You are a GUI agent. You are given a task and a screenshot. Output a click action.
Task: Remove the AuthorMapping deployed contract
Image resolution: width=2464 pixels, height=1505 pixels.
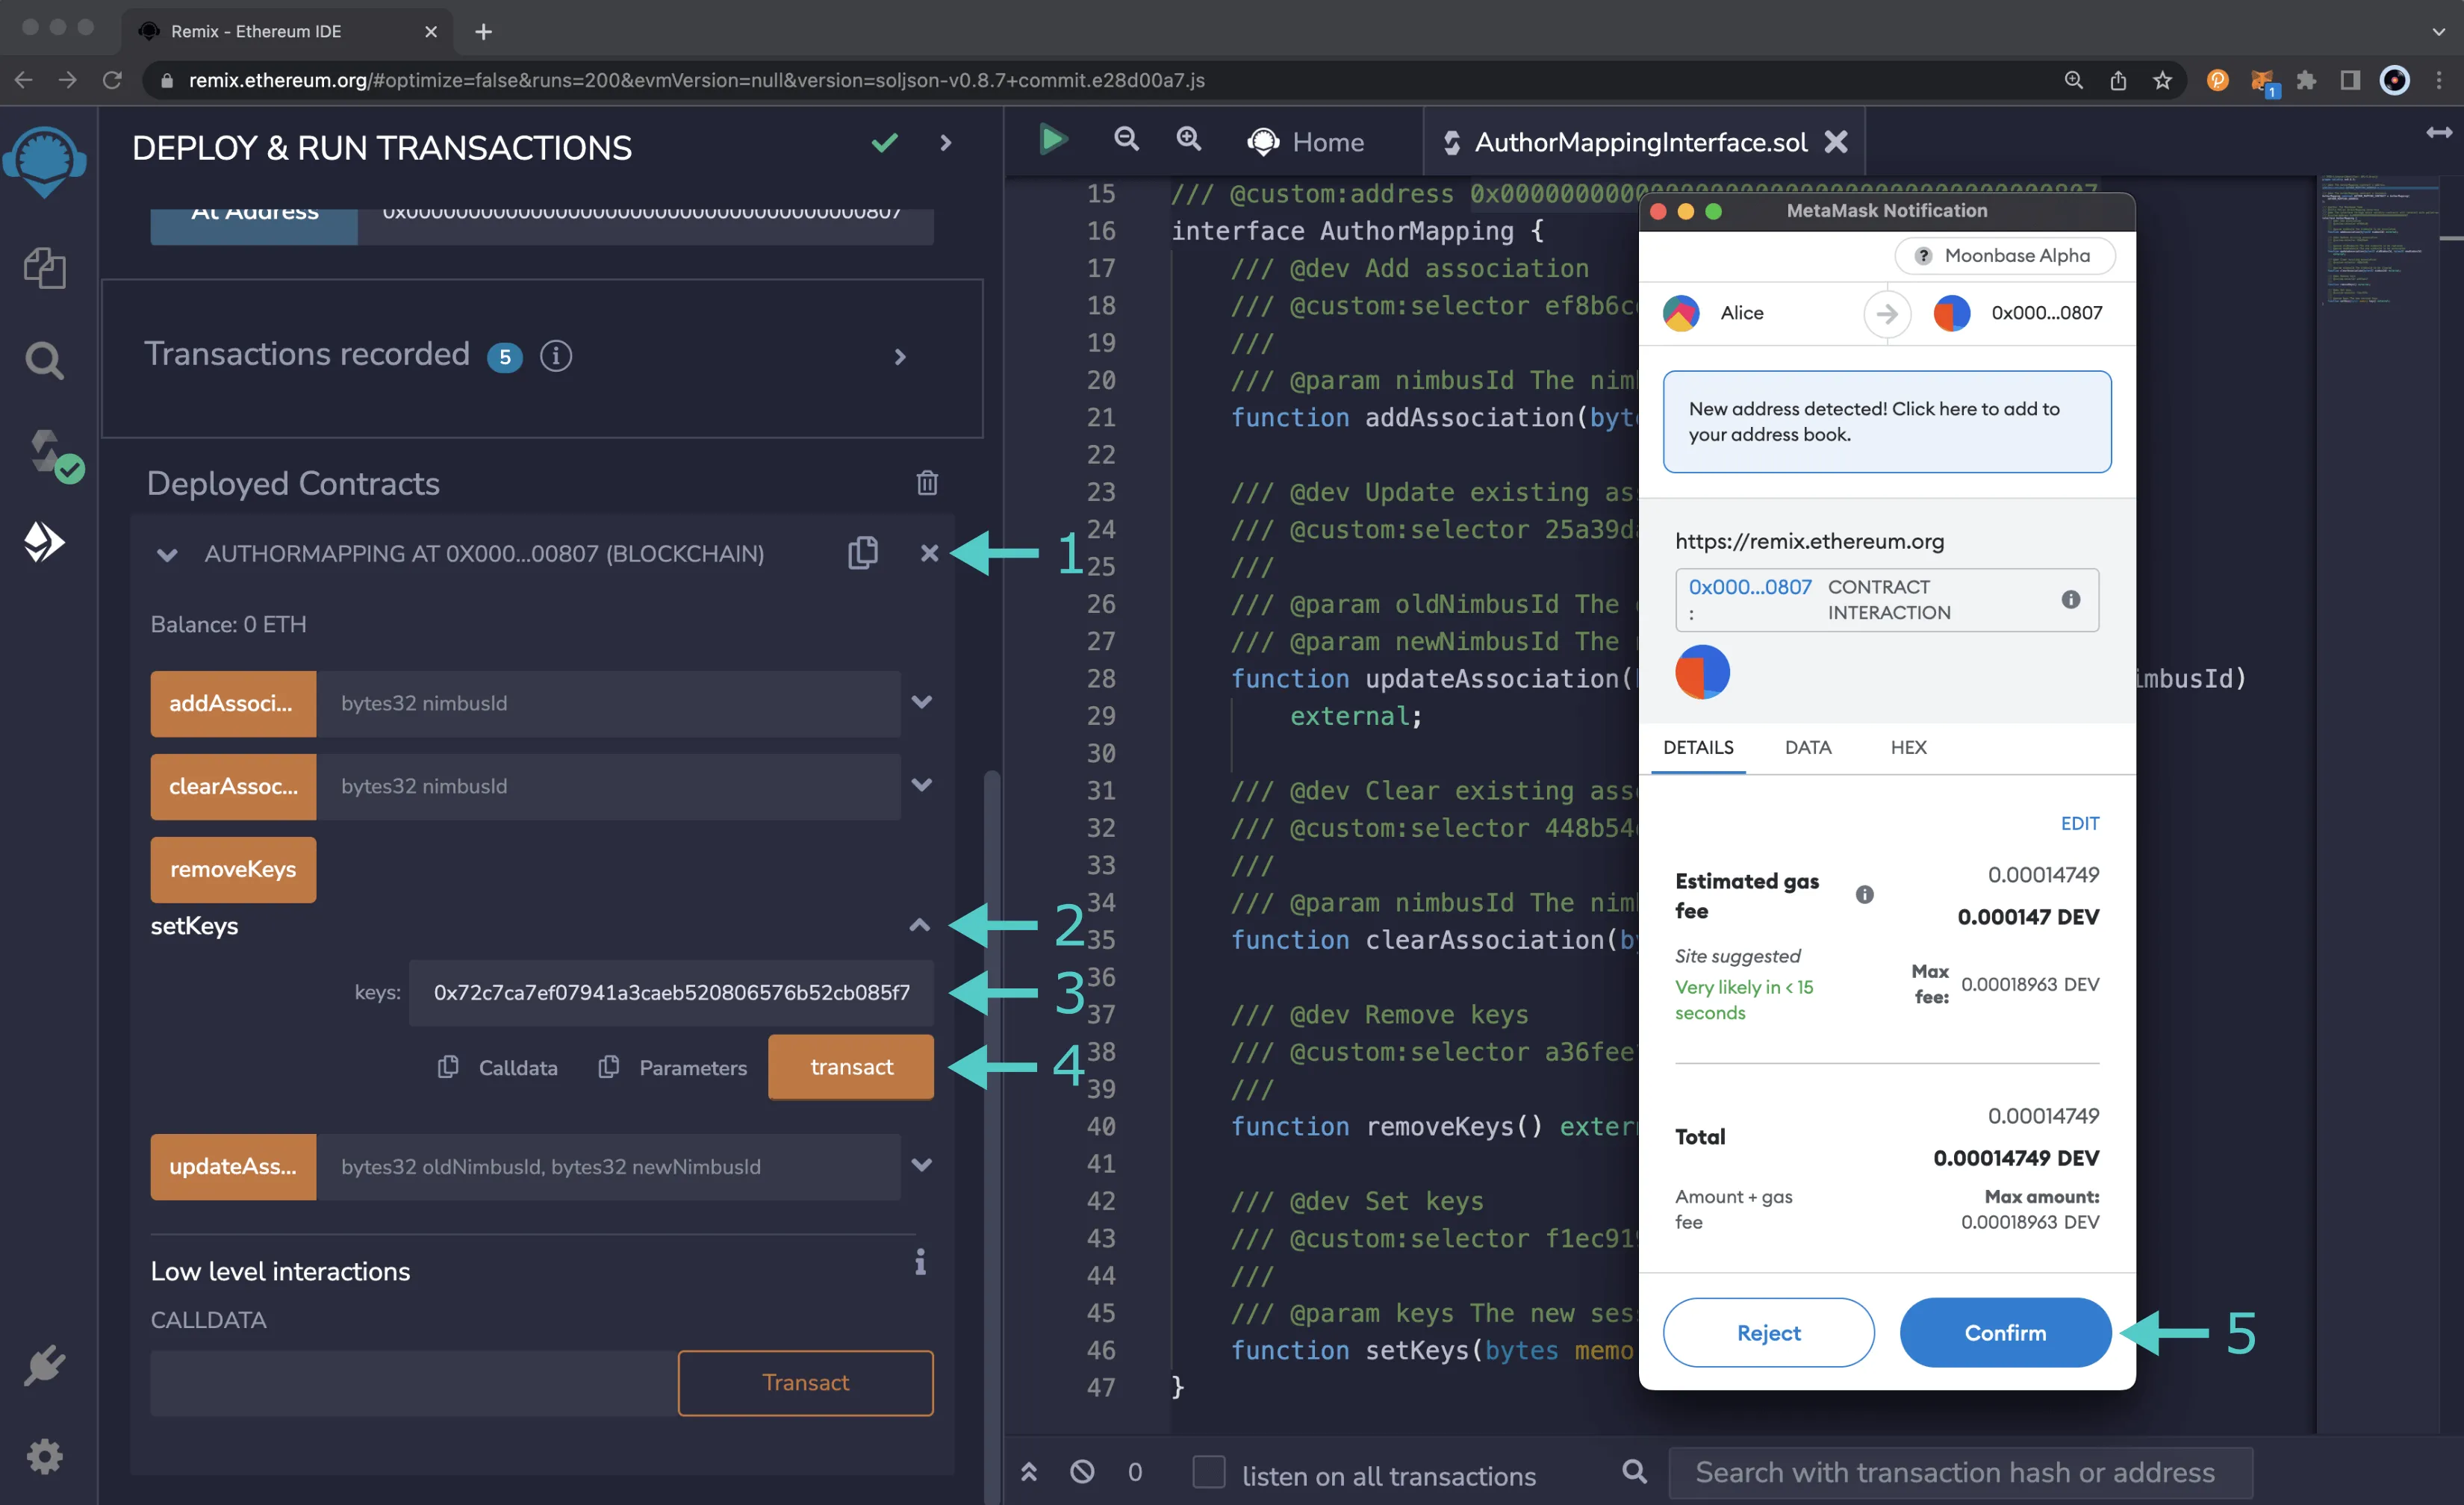coord(929,553)
